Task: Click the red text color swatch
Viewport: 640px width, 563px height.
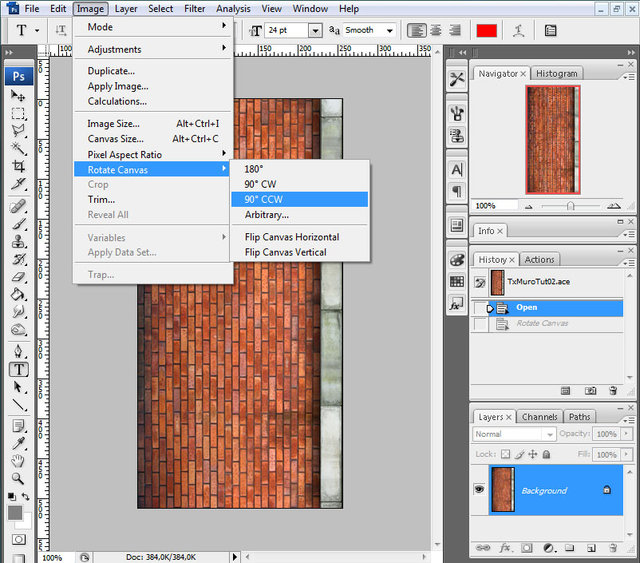Action: (487, 31)
